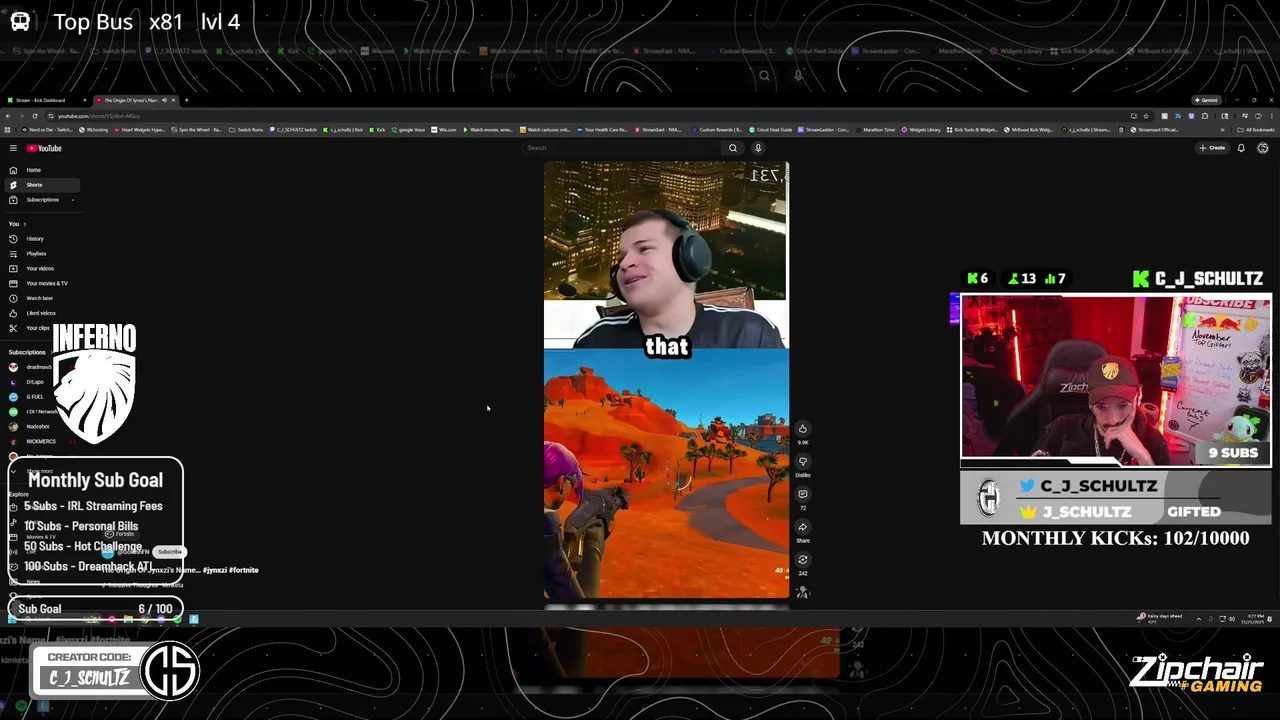Image resolution: width=1280 pixels, height=720 pixels.
Task: Click the browser back arrow
Action: point(9,116)
